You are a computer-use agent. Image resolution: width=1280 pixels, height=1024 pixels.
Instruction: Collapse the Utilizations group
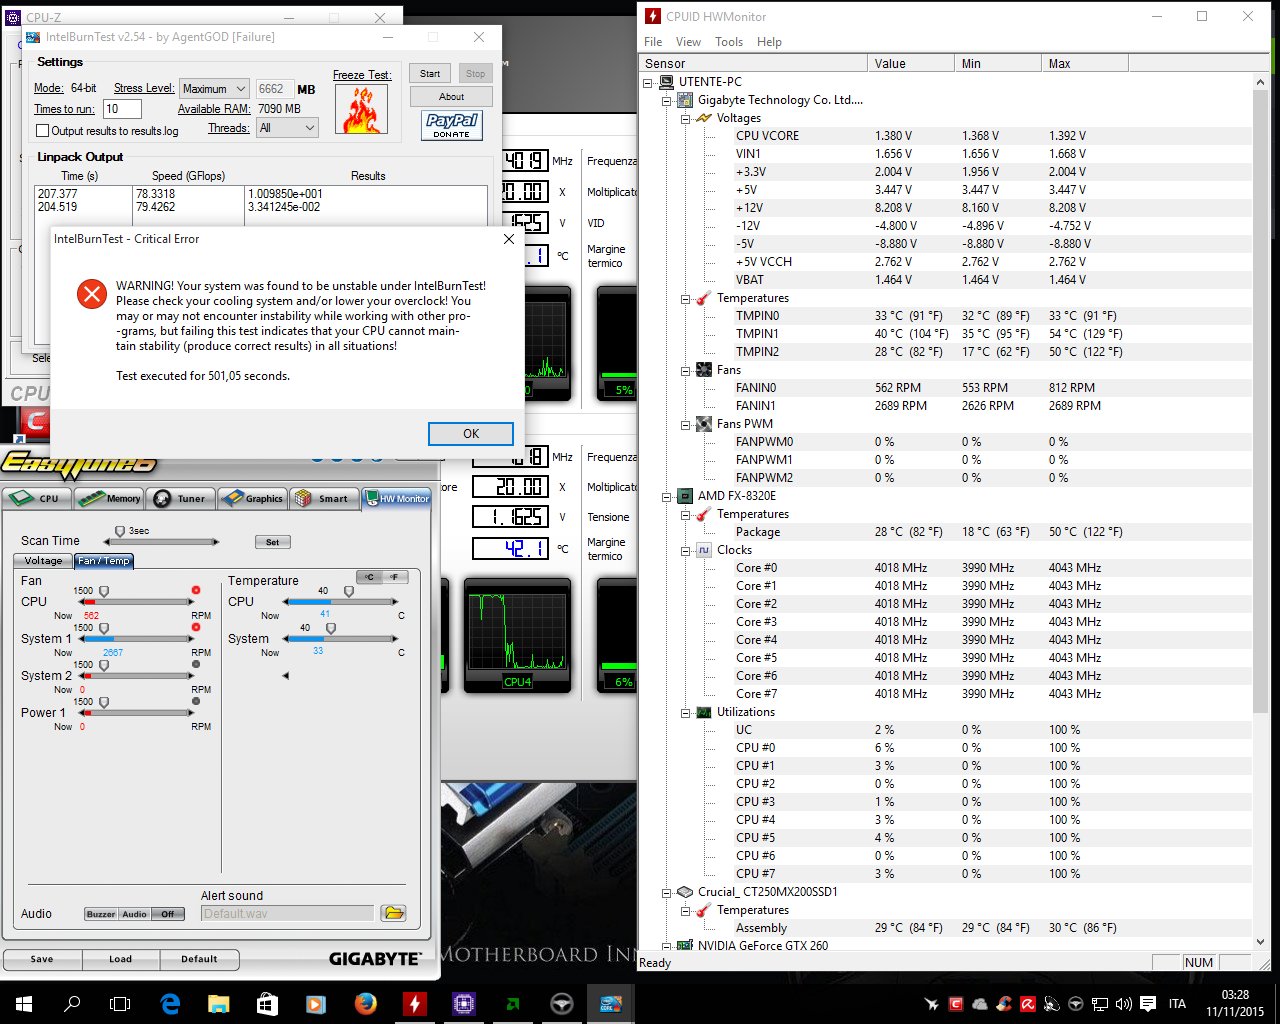click(686, 712)
